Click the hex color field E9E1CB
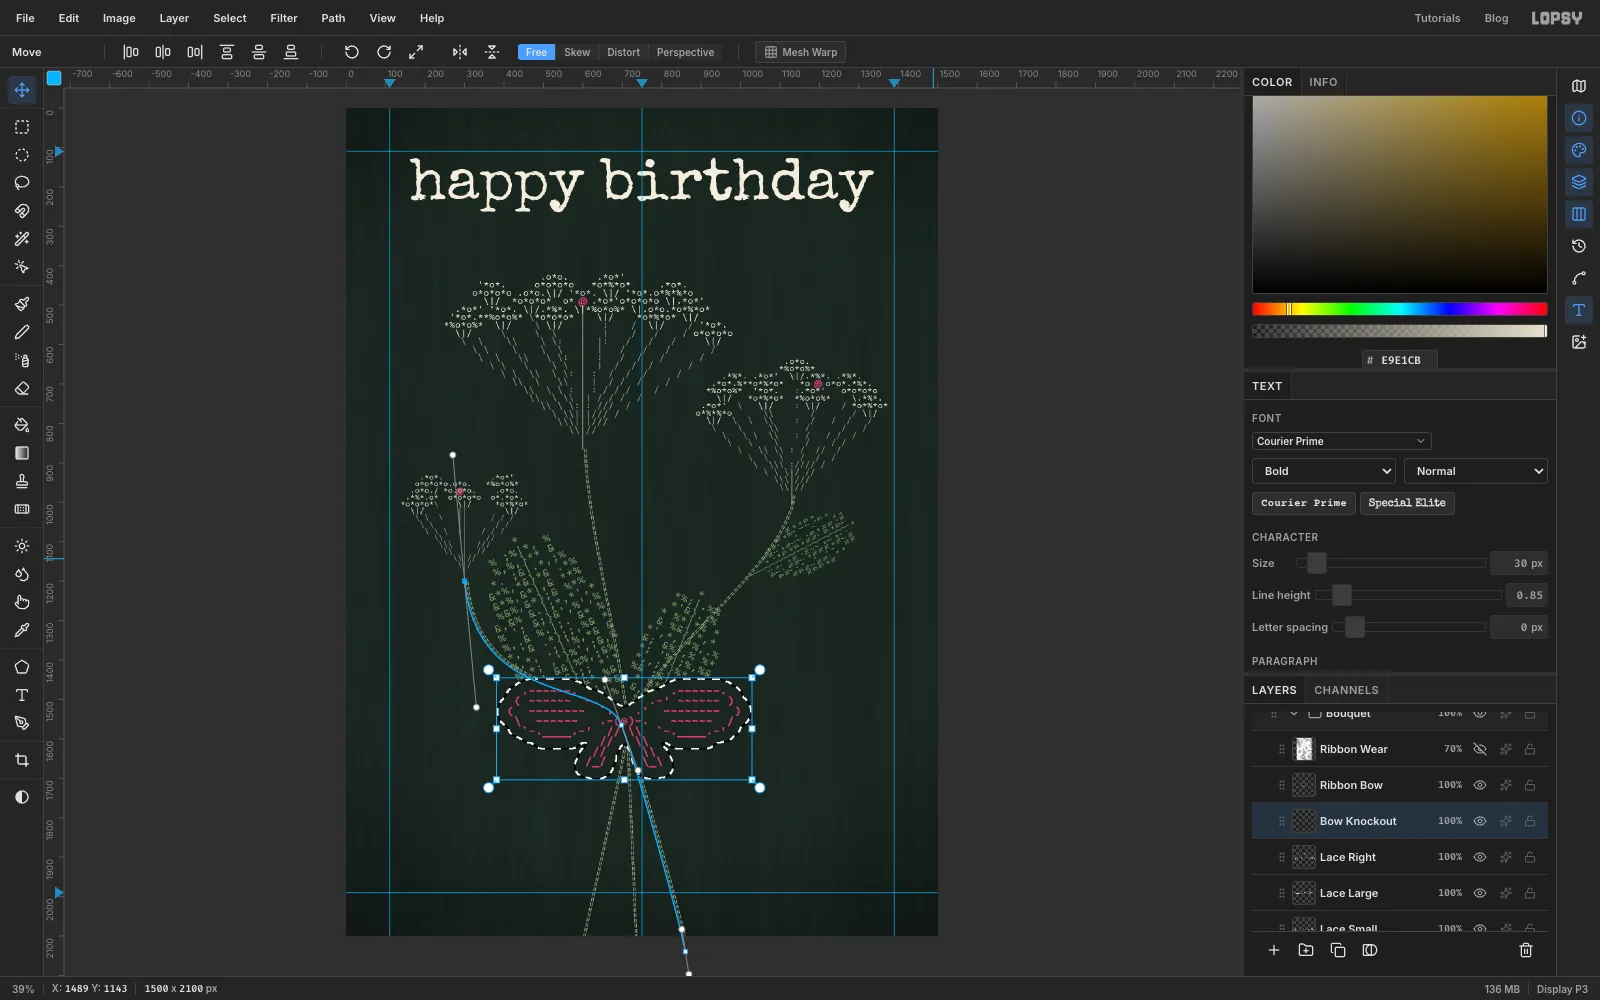 (x=1400, y=360)
